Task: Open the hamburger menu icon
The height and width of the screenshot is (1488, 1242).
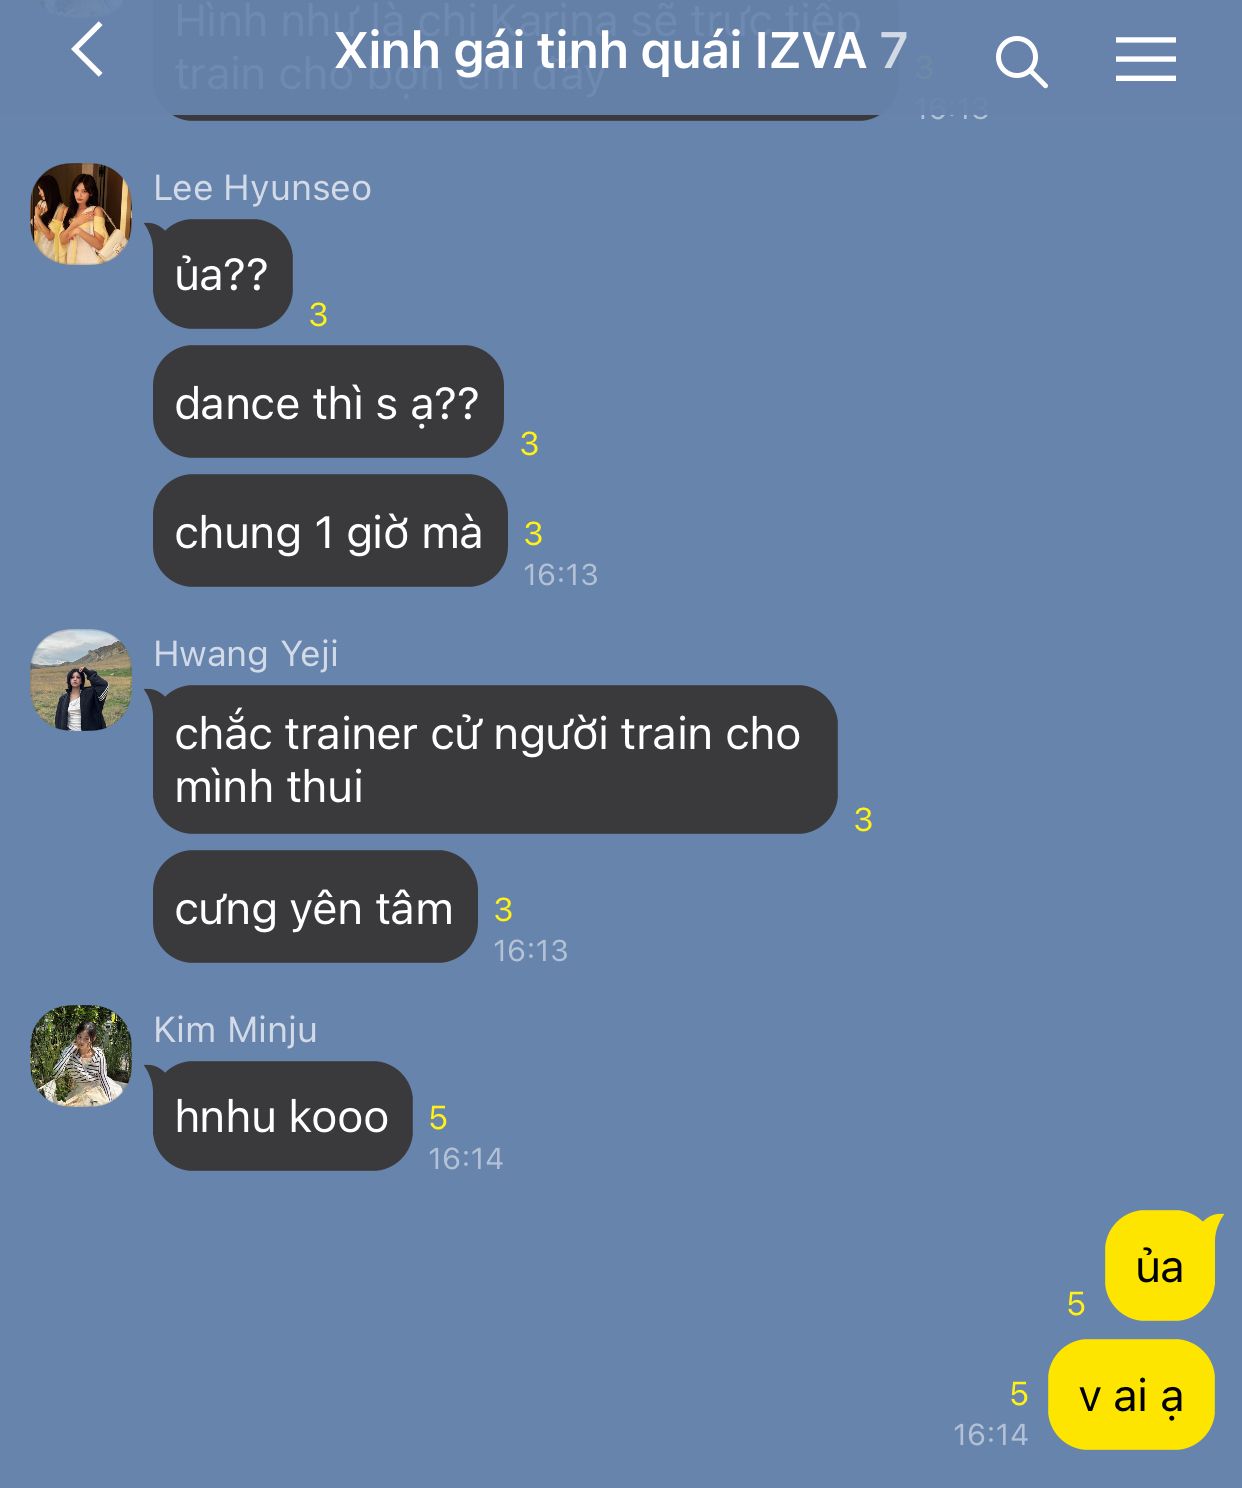Action: [1146, 59]
